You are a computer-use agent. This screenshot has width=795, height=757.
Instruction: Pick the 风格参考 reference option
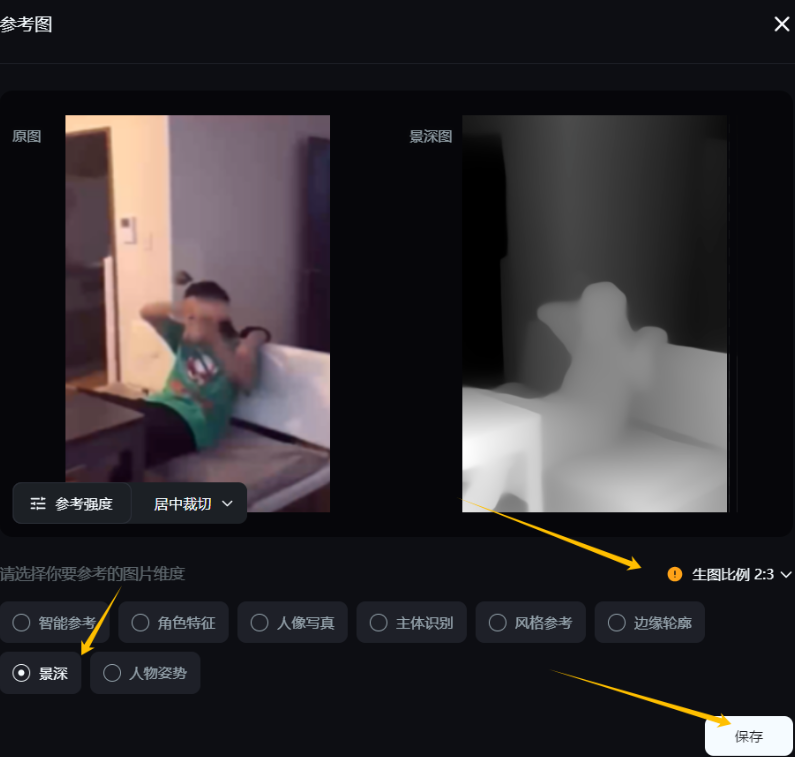click(x=531, y=623)
